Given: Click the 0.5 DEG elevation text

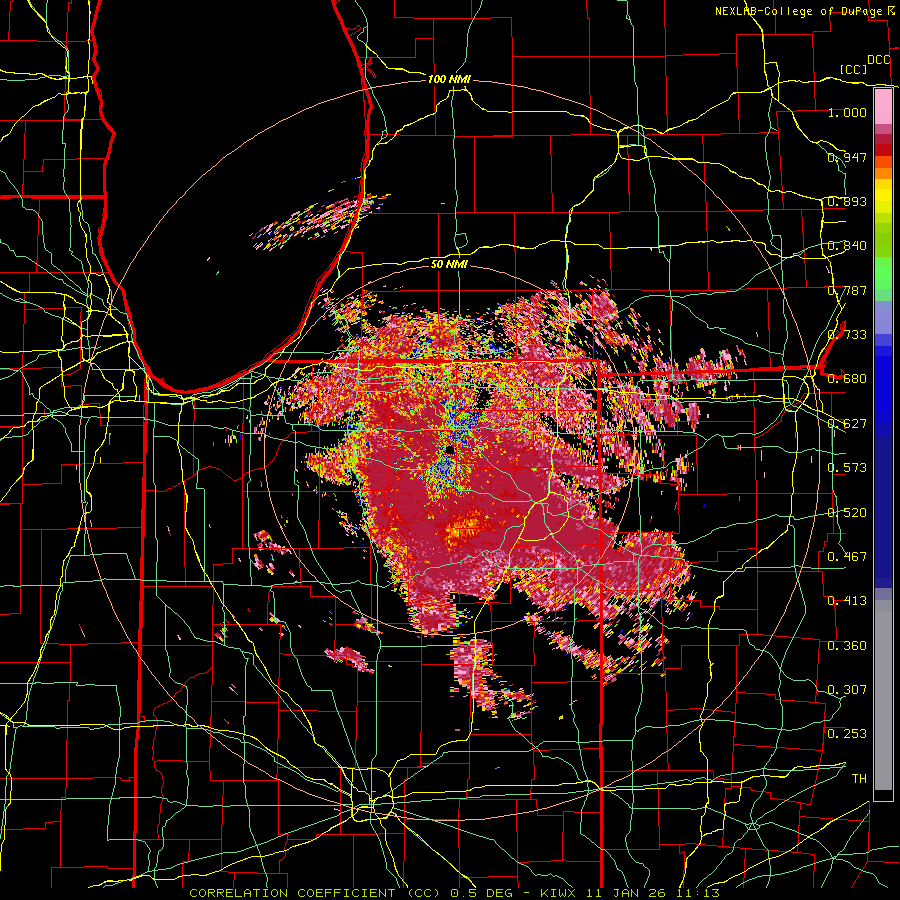Looking at the screenshot, I should 483,893.
